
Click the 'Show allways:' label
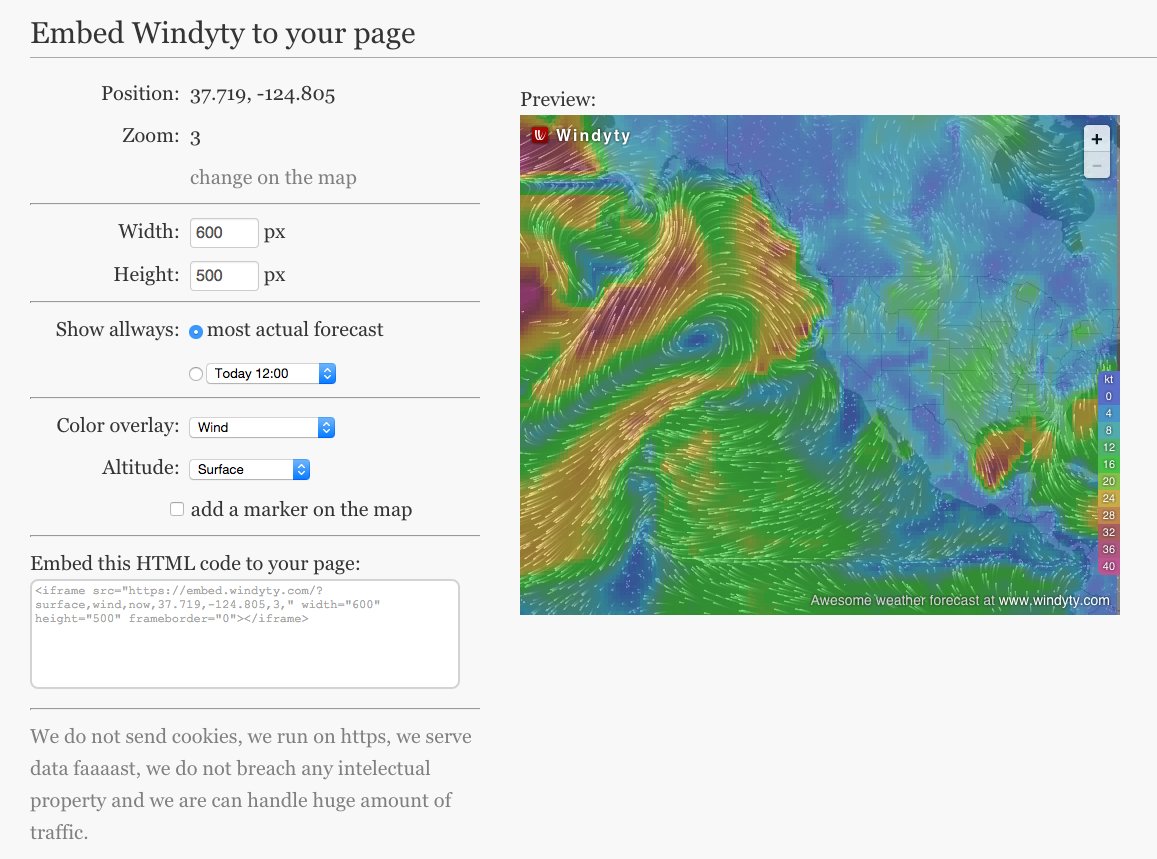coord(117,330)
